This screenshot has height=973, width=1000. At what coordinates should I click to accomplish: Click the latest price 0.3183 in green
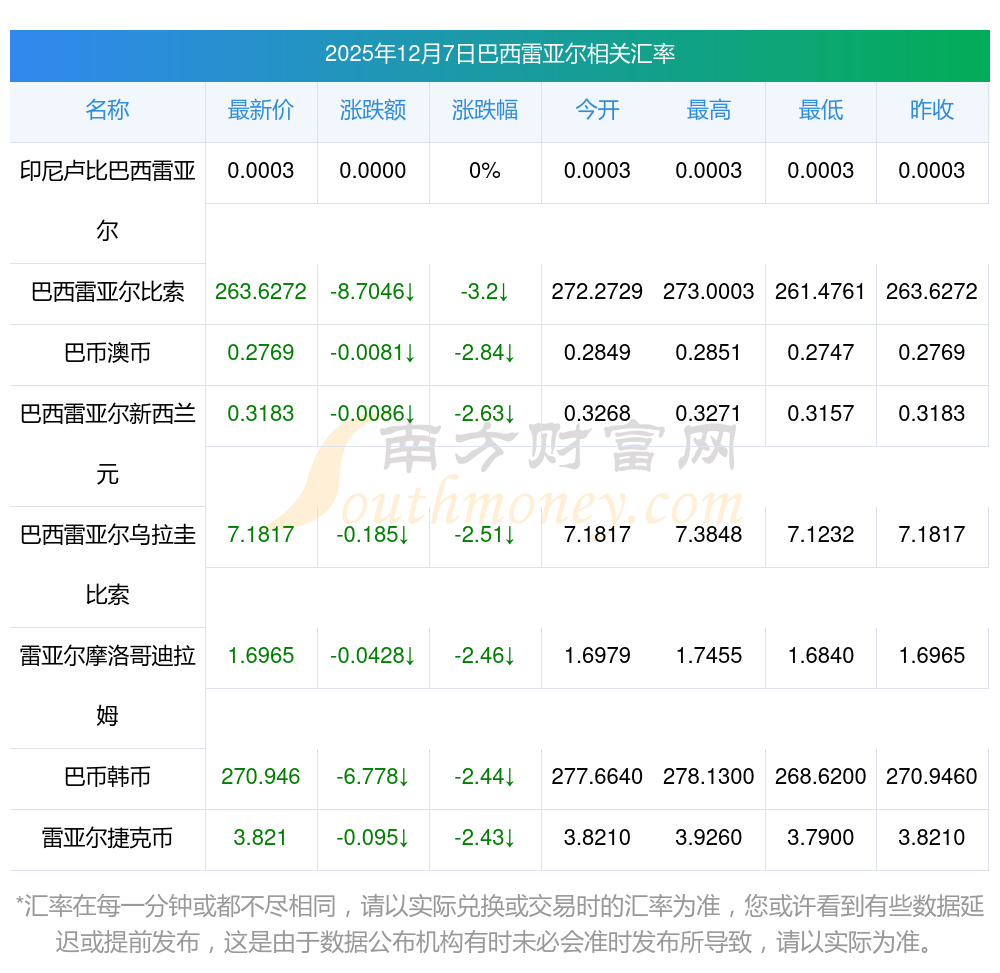261,414
